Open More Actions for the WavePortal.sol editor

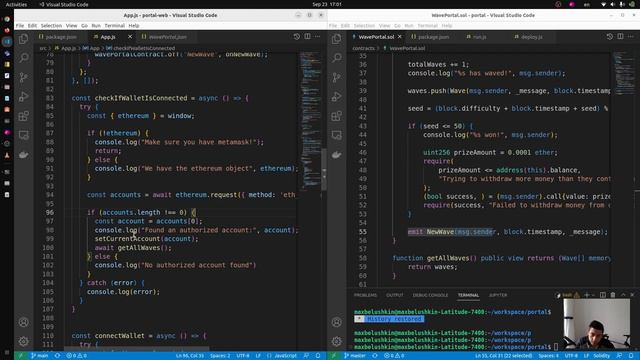pyautogui.click(x=631, y=37)
